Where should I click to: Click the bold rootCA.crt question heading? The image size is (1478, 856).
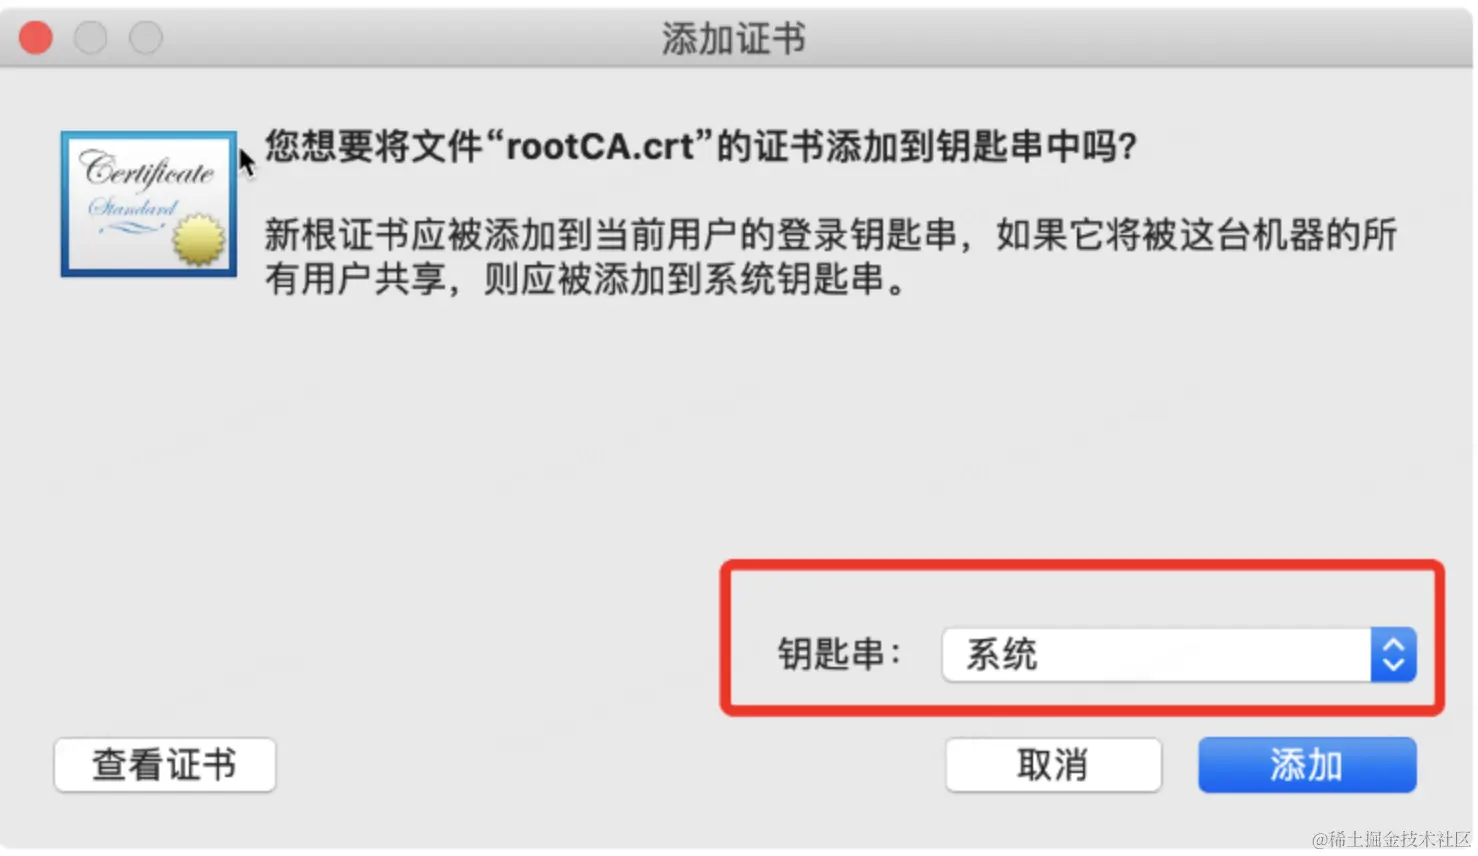coord(701,146)
